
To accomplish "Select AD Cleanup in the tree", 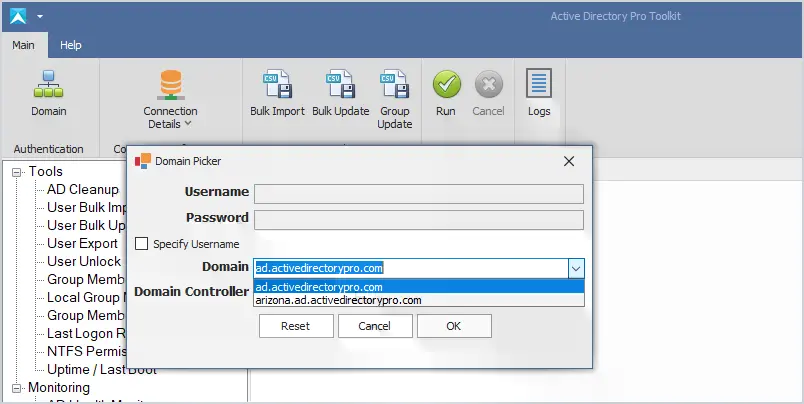I will point(83,189).
